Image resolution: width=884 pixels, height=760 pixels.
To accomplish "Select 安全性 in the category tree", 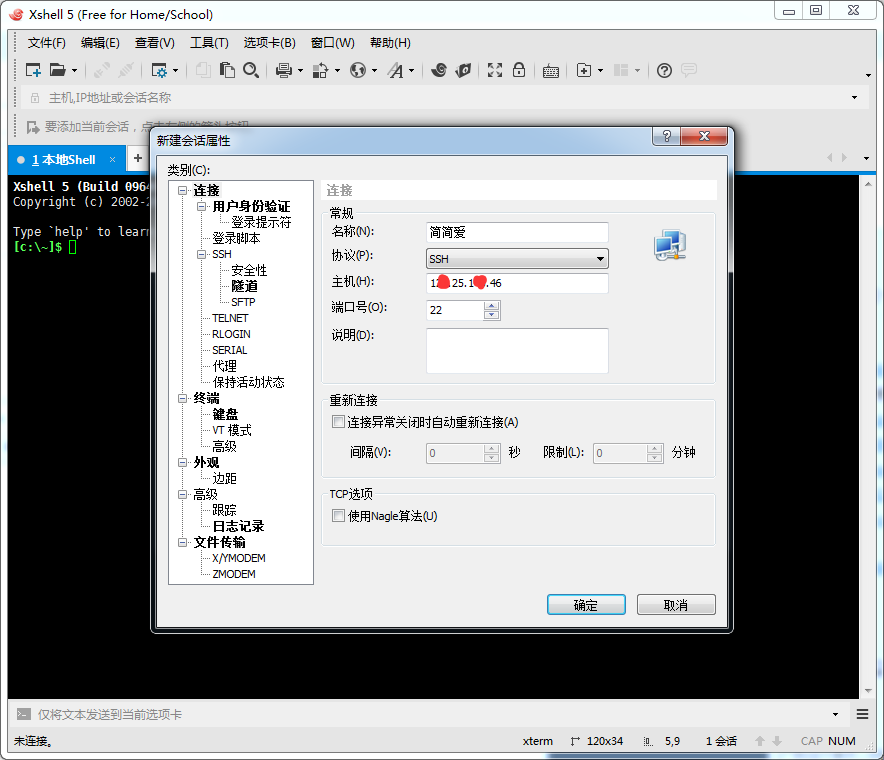I will [249, 270].
